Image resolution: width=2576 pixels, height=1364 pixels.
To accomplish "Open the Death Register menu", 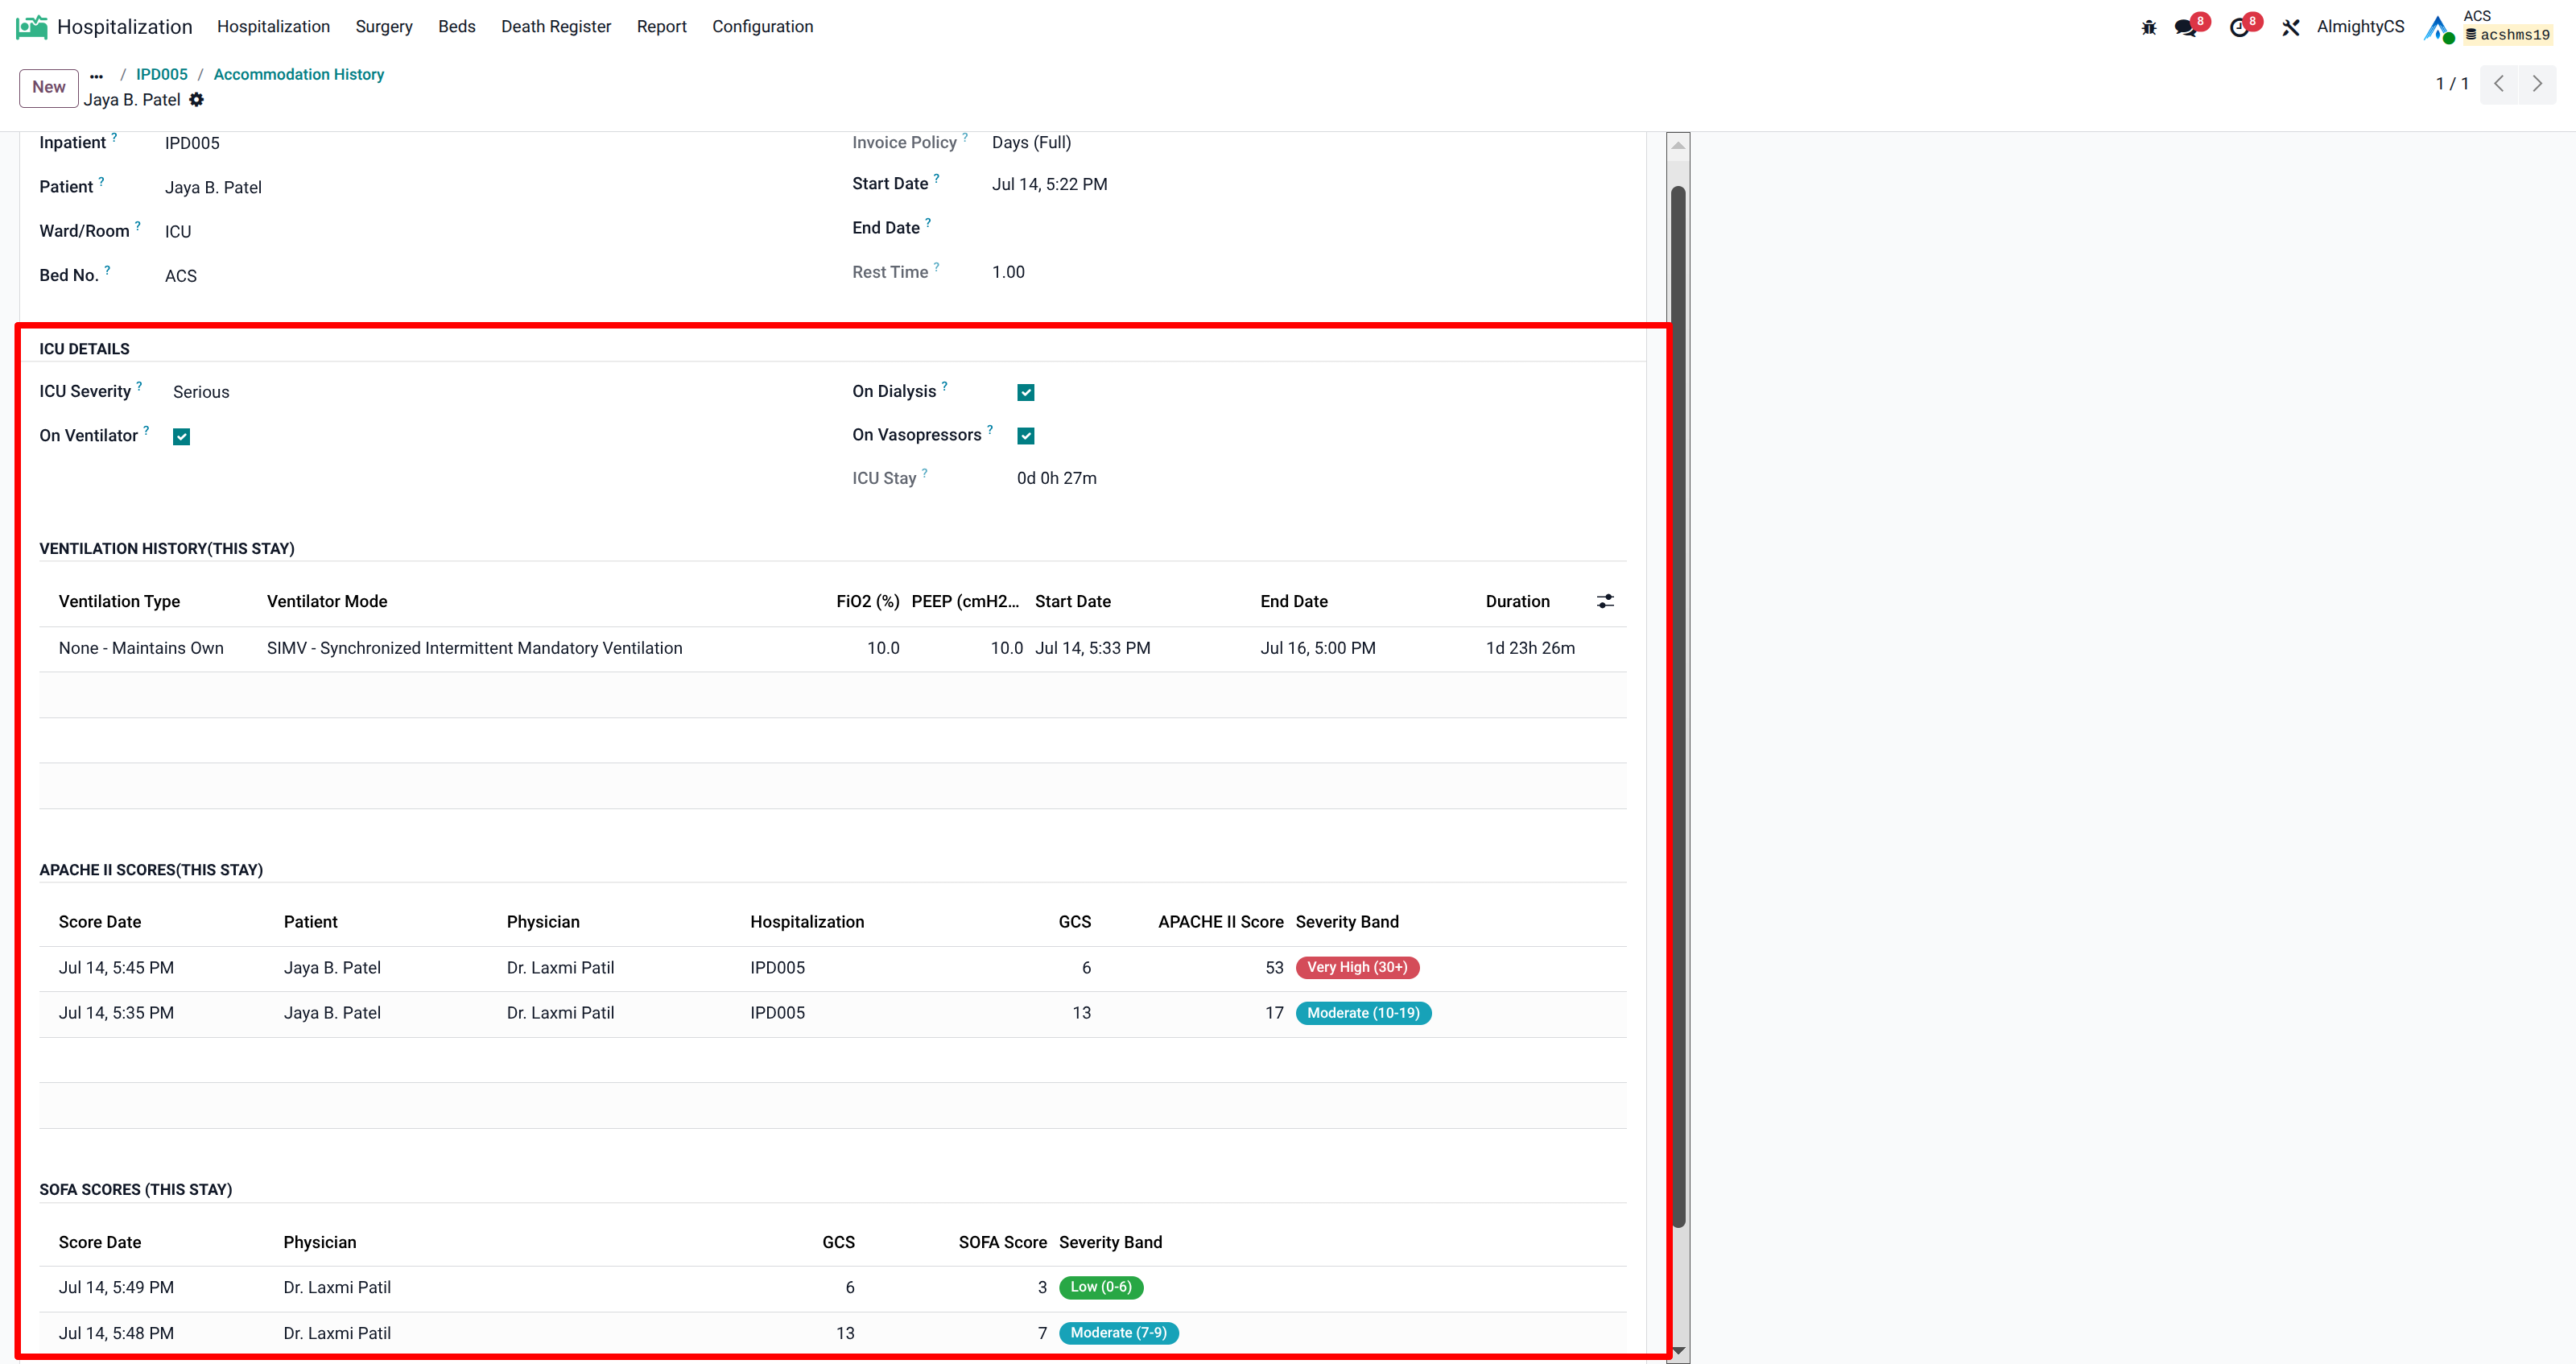I will [556, 27].
